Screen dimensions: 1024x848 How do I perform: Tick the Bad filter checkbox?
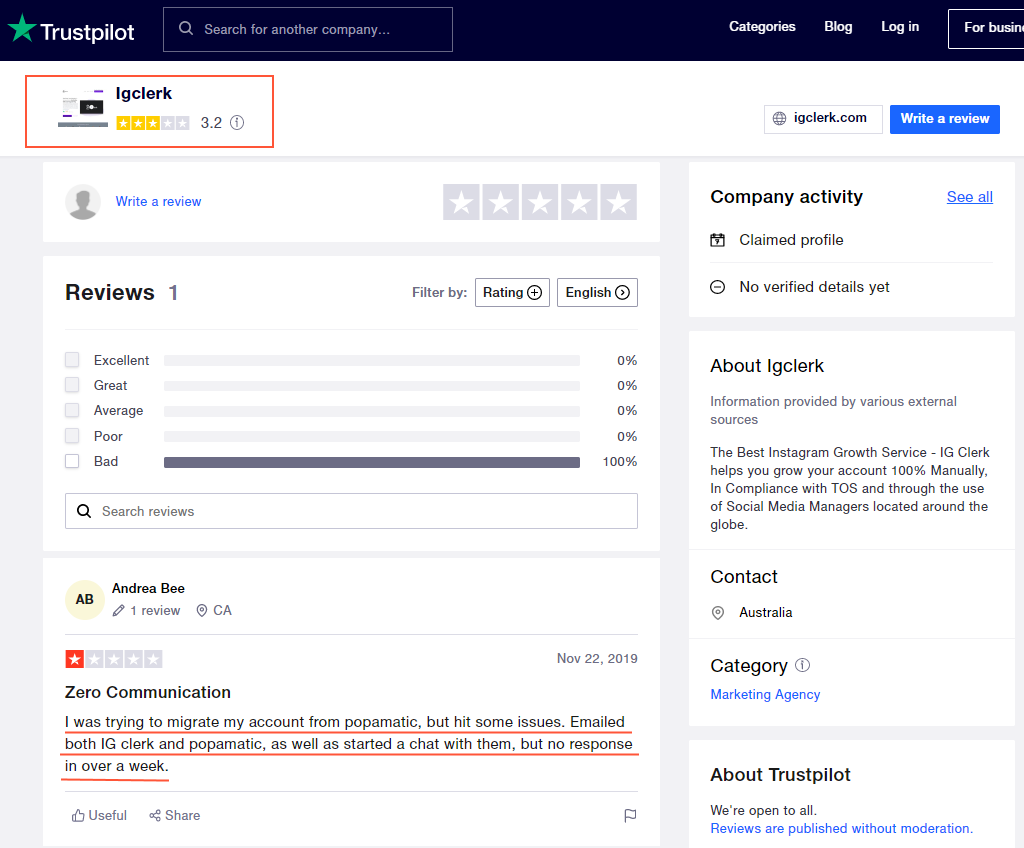click(72, 461)
